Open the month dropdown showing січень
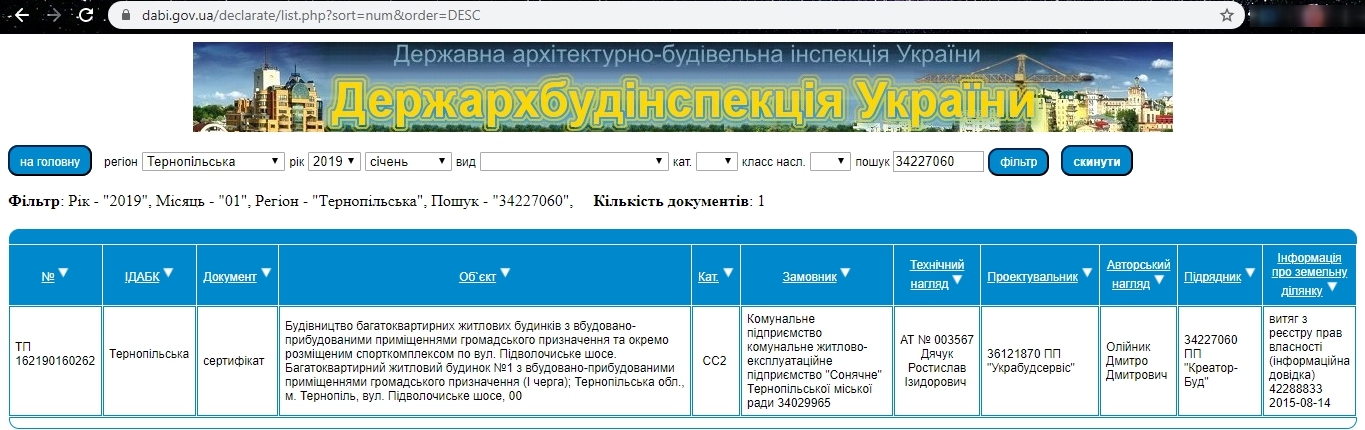 click(409, 161)
